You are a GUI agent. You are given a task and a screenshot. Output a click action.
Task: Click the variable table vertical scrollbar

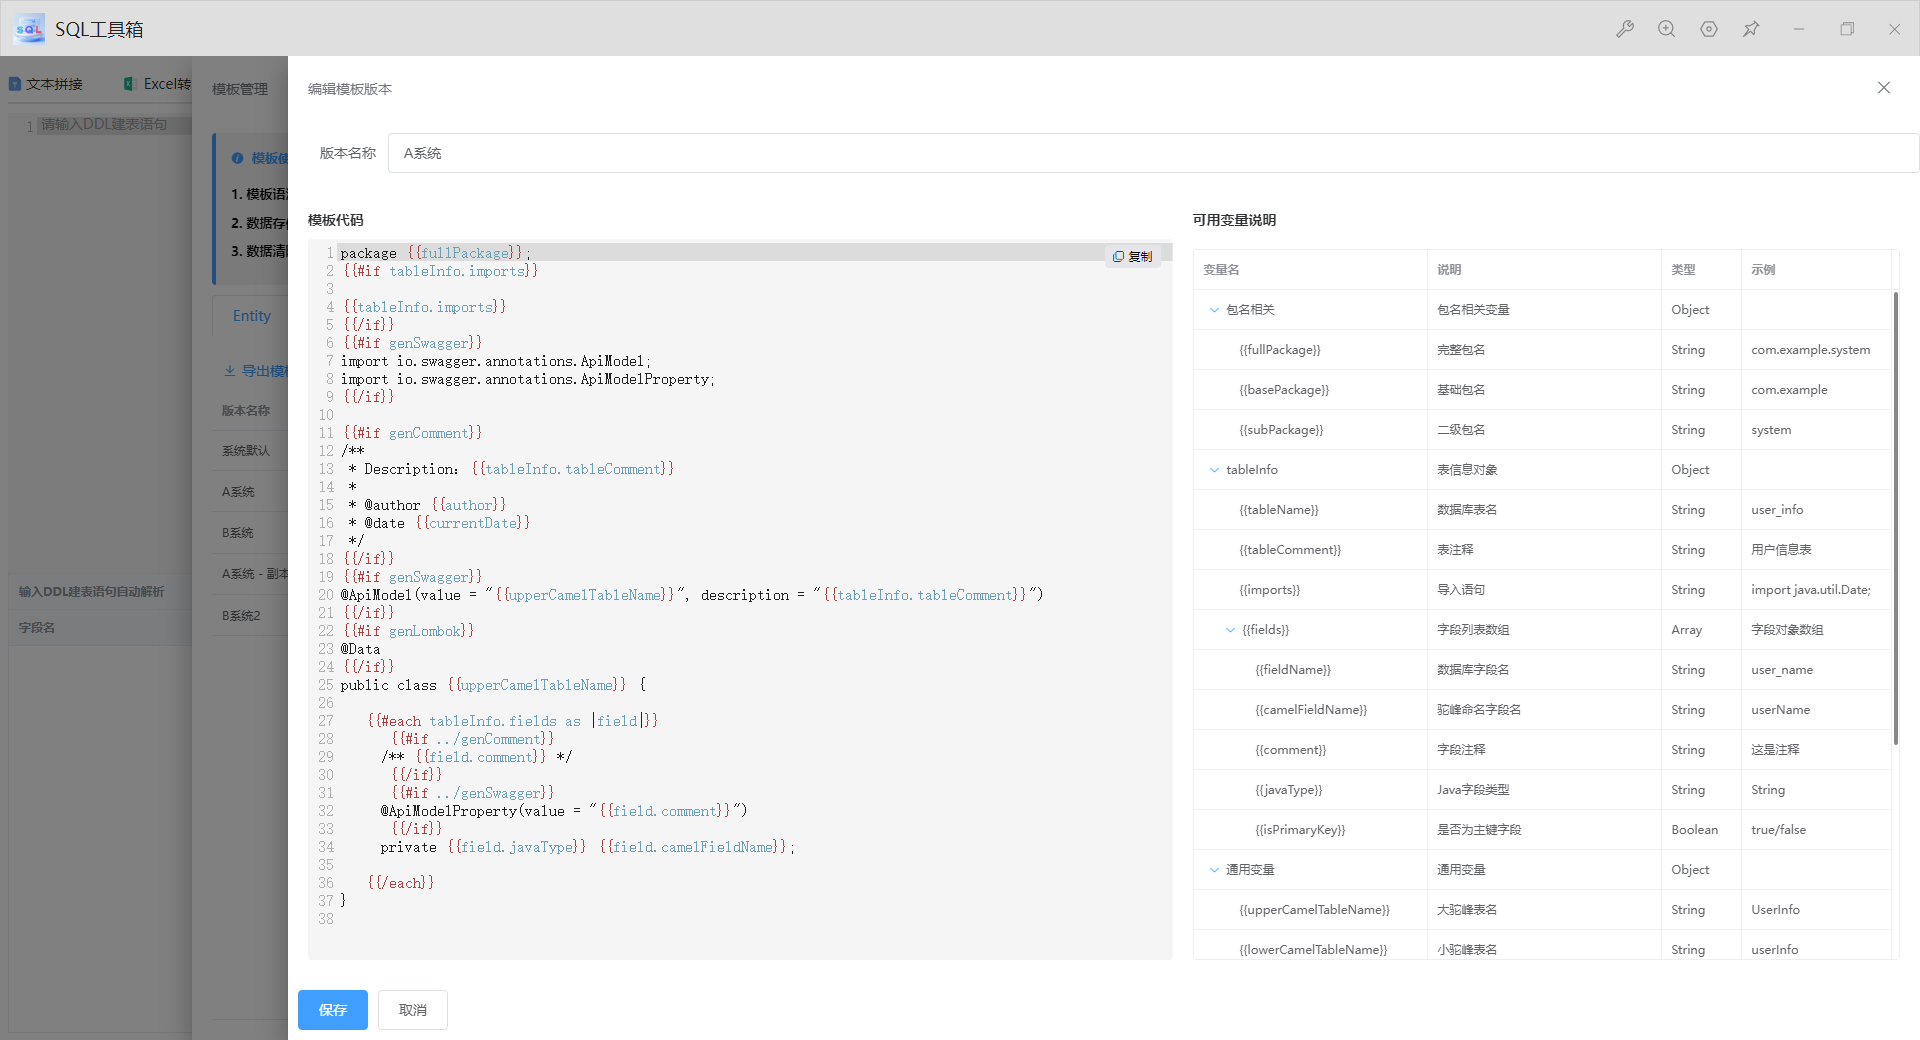1895,518
